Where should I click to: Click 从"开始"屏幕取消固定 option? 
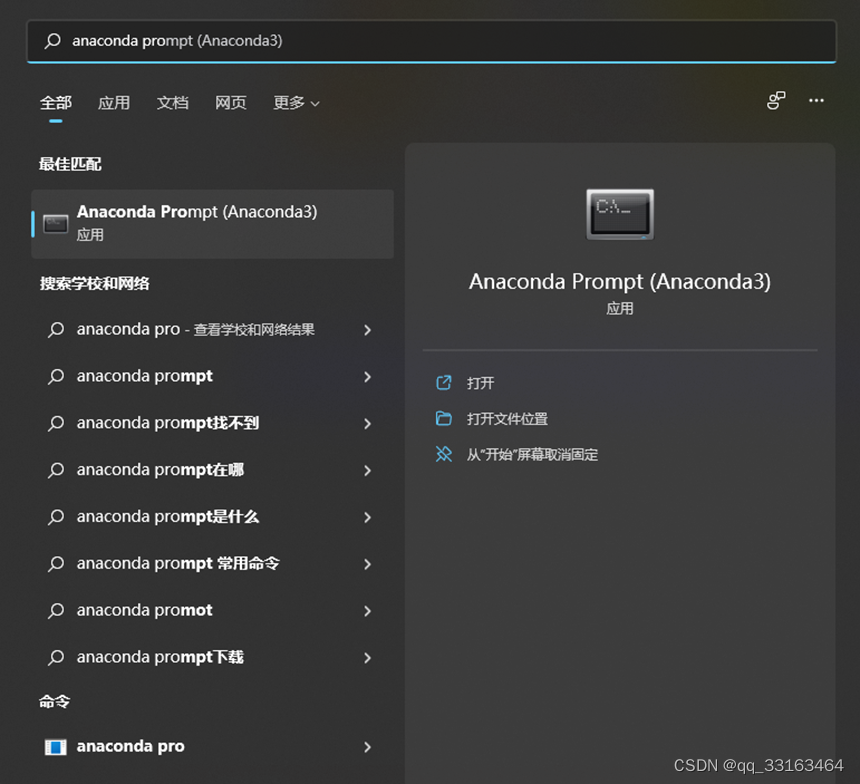pos(532,455)
